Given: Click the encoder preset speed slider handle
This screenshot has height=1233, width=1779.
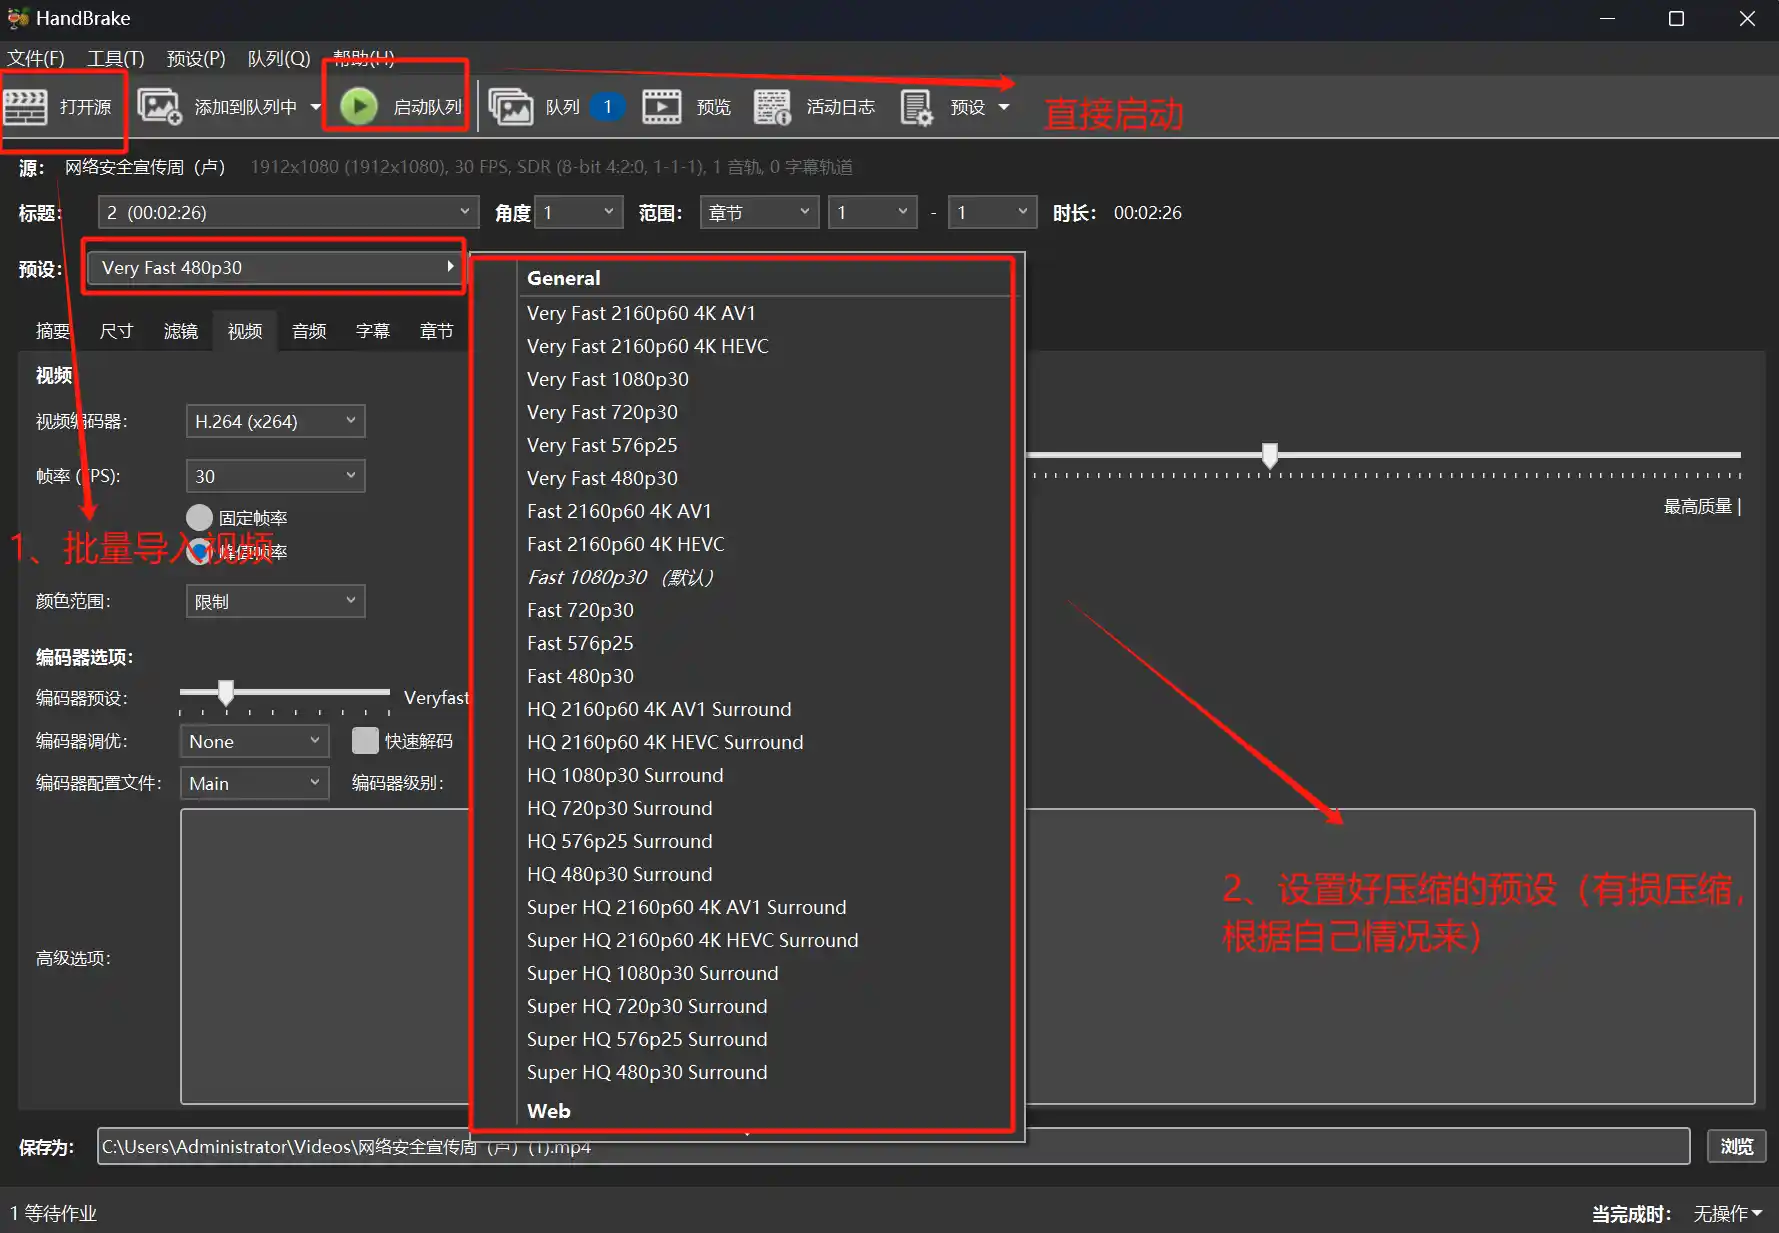Looking at the screenshot, I should coord(226,691).
